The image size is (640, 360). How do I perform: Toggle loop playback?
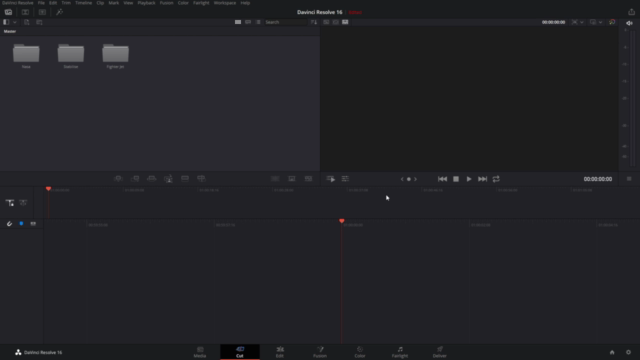tap(496, 179)
